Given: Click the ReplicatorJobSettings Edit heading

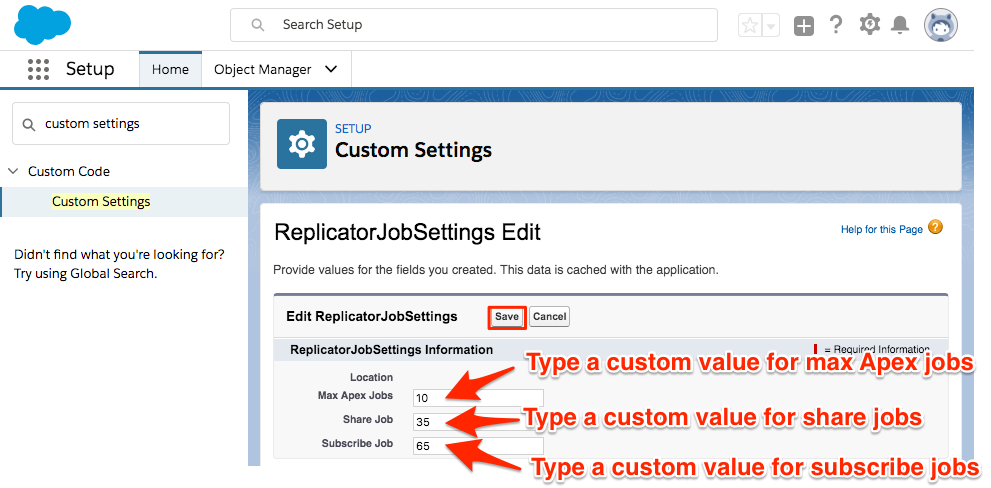Looking at the screenshot, I should point(408,233).
